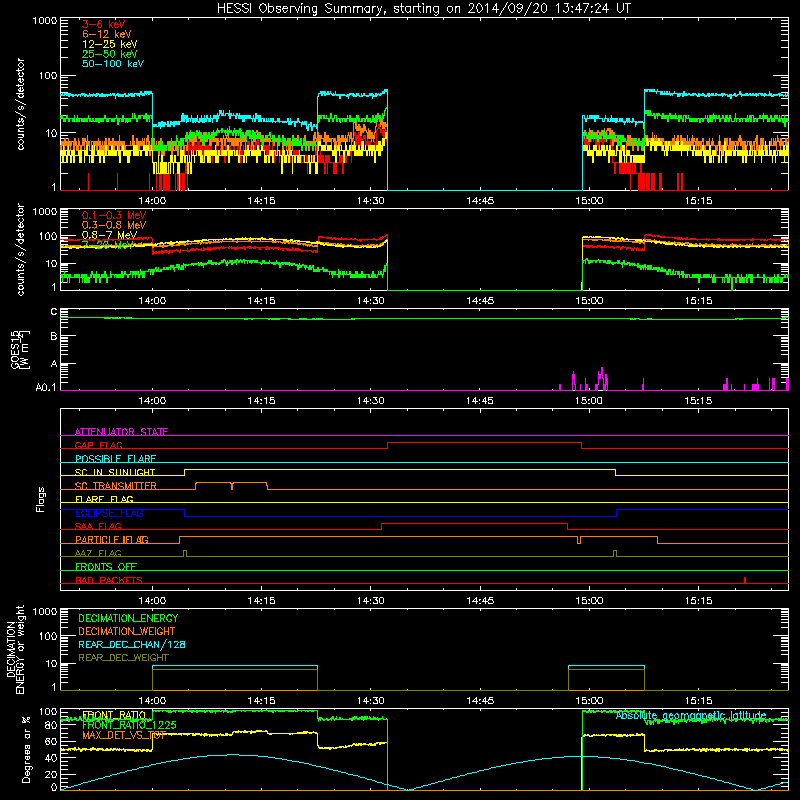Click the Degrees or % axis label
The image size is (800, 800).
(26, 749)
